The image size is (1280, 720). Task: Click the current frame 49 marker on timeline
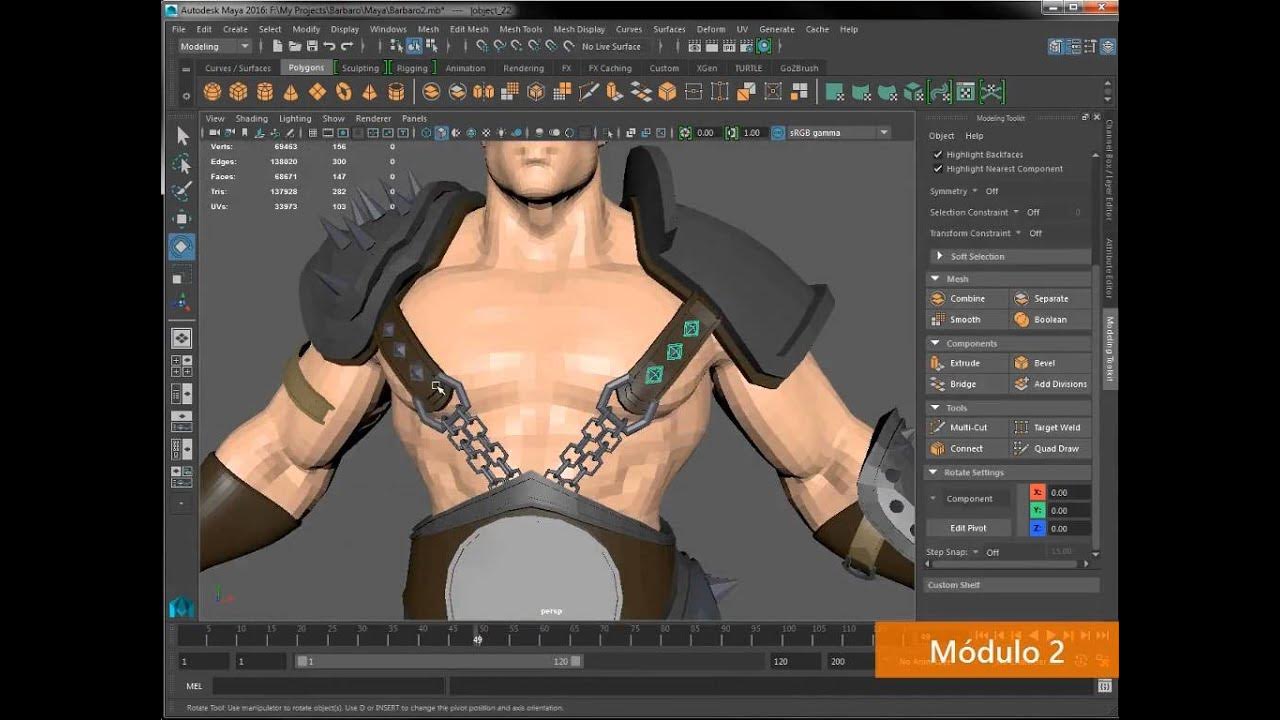coord(477,638)
